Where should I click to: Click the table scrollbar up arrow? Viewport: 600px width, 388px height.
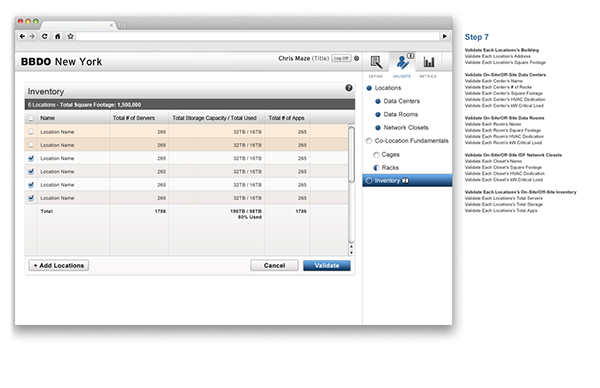tap(351, 247)
